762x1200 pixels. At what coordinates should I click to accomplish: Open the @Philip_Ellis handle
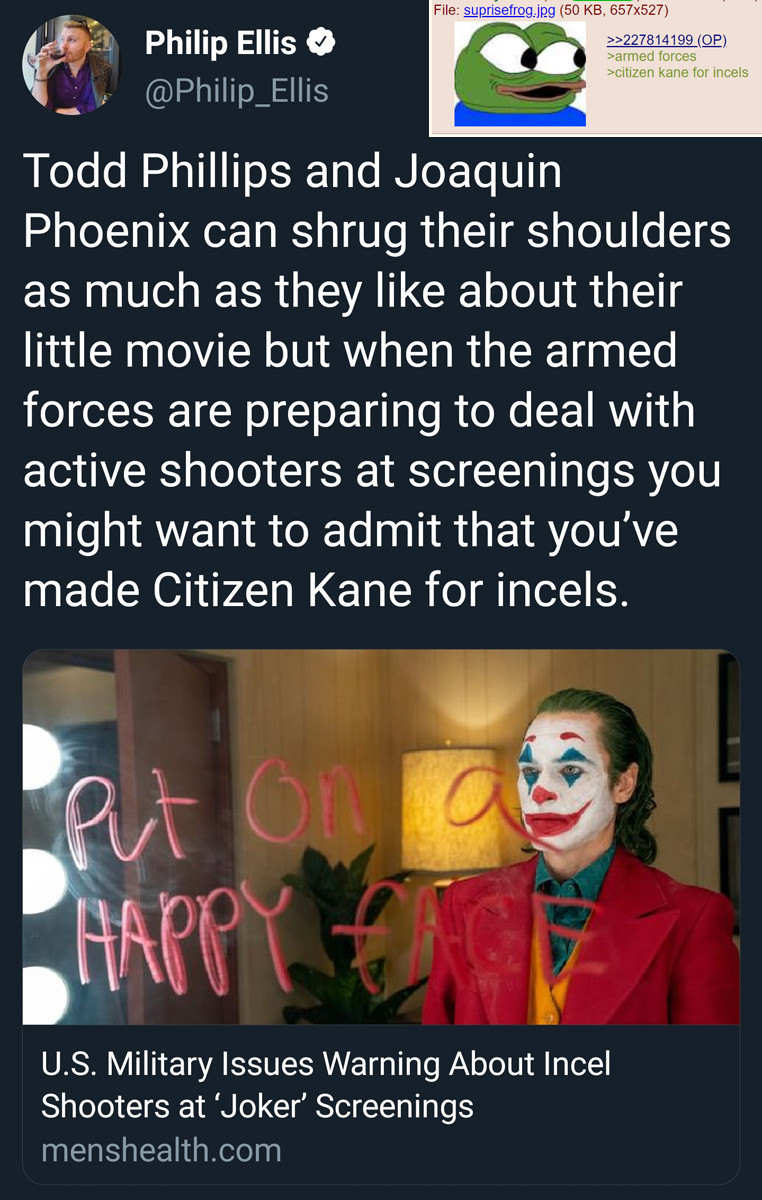[236, 91]
